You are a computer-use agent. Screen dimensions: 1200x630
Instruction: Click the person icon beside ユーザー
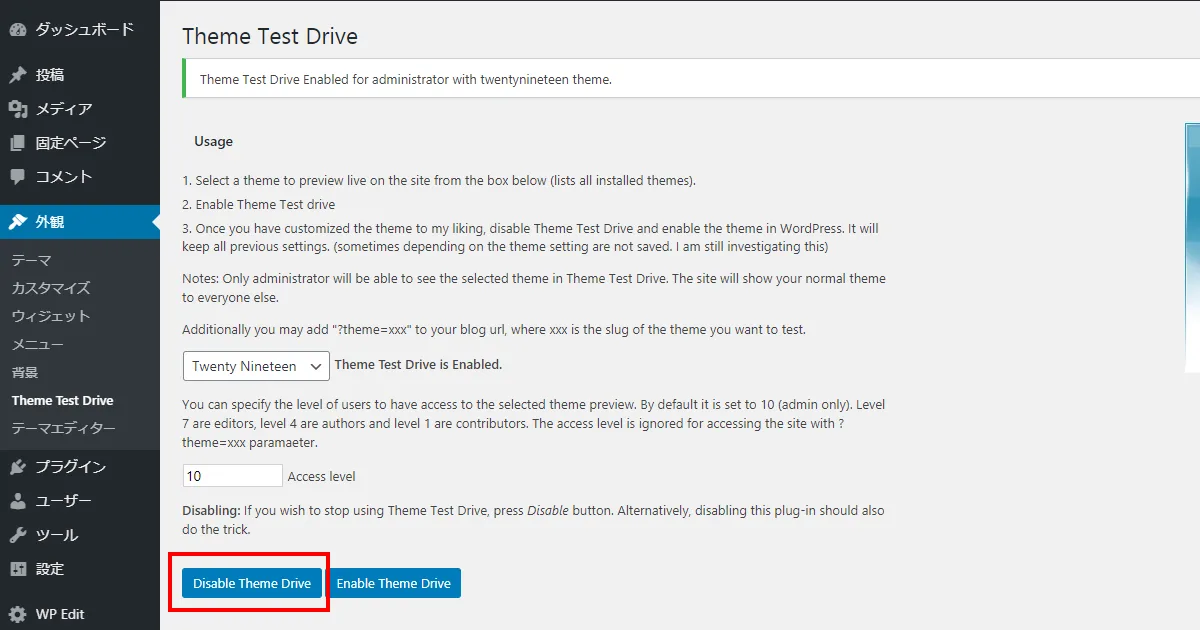[x=18, y=501]
